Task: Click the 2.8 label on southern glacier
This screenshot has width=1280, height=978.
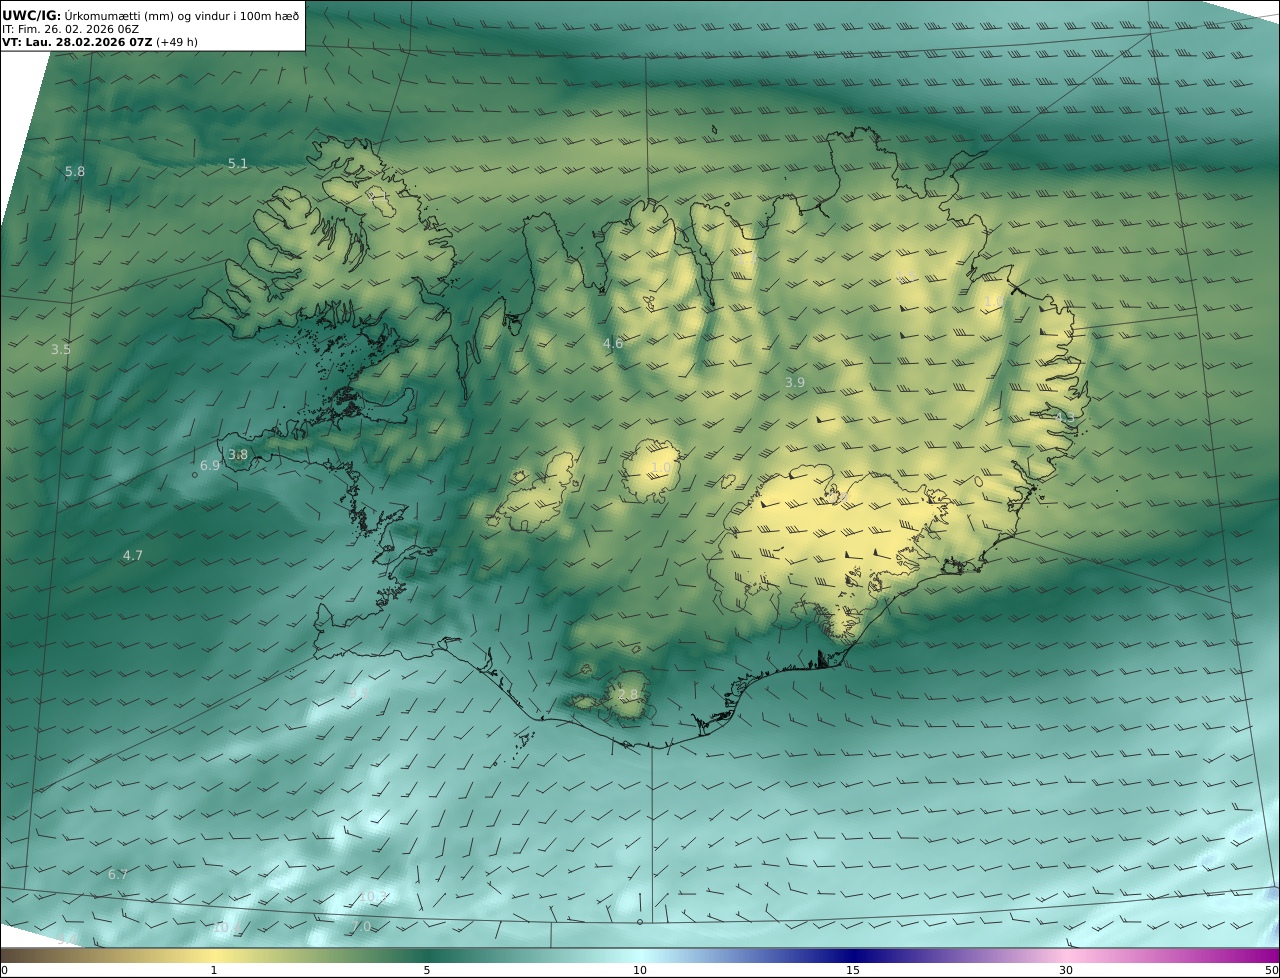Action: click(628, 695)
